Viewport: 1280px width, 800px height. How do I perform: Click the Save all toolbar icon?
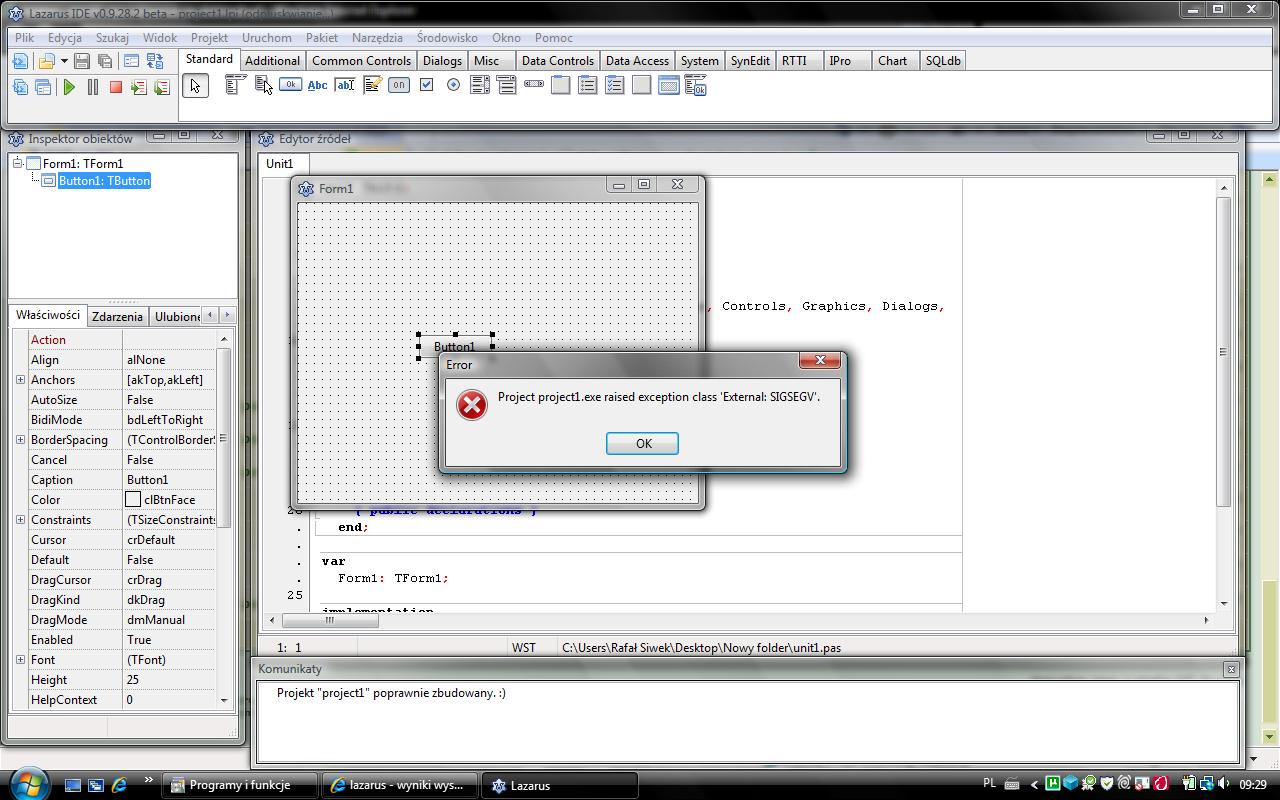[x=104, y=61]
